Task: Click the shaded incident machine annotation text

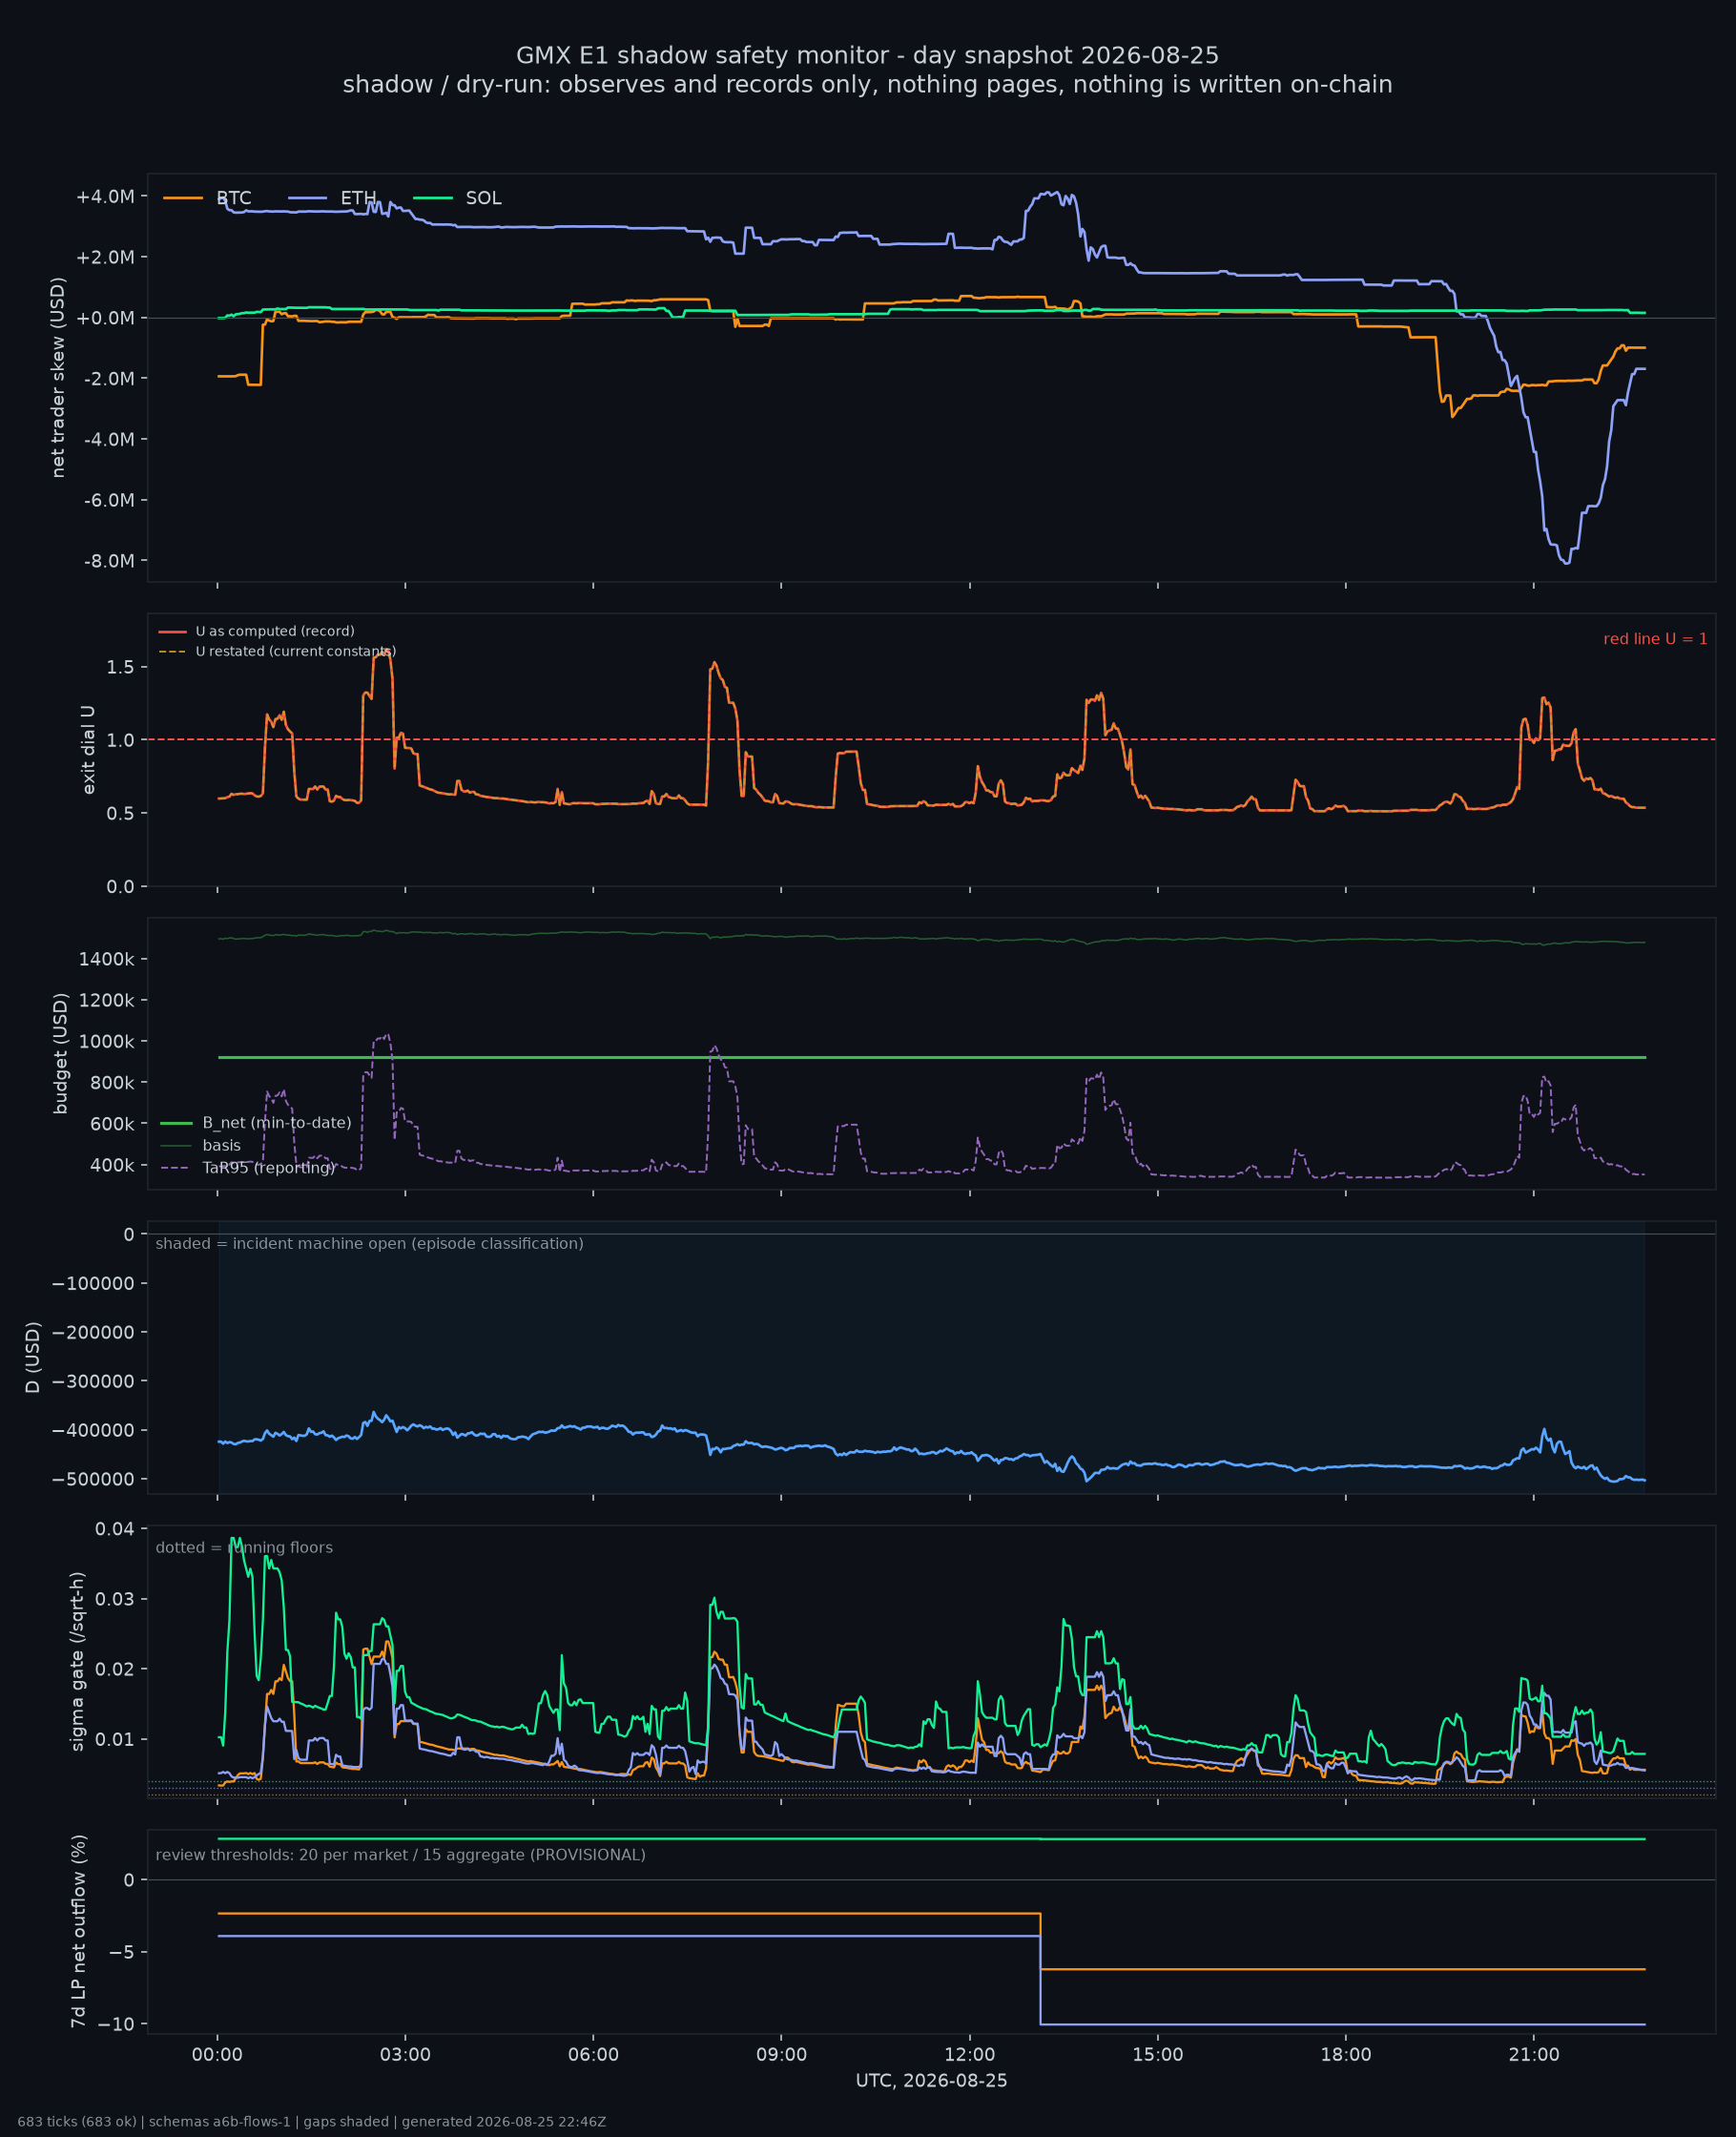Action: pos(369,1244)
